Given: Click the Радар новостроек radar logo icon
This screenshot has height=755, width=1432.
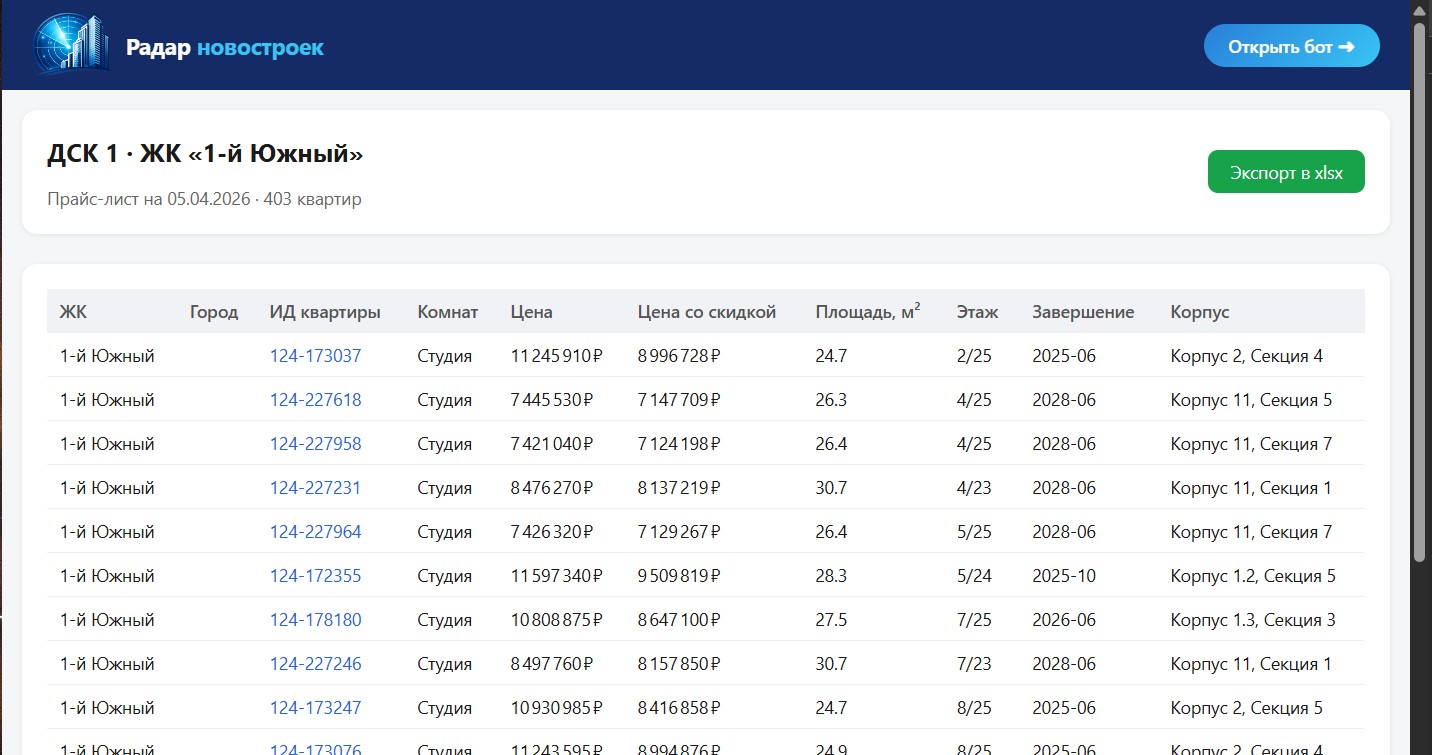Looking at the screenshot, I should tap(70, 45).
